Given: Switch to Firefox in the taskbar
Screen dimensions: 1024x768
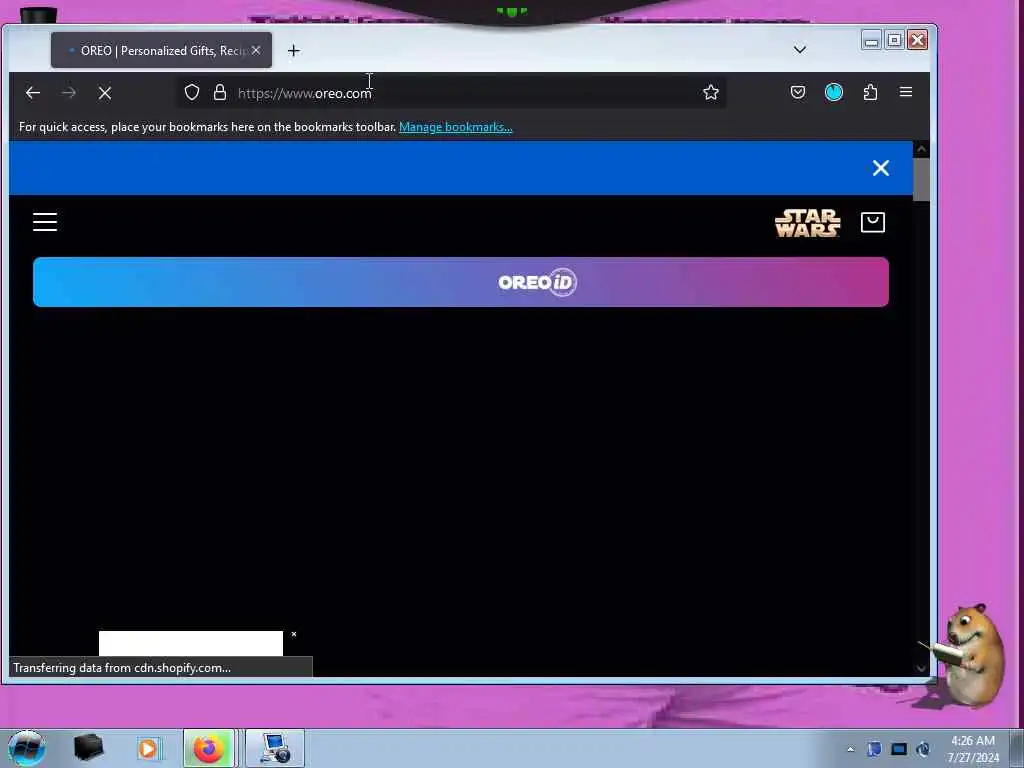Looking at the screenshot, I should [x=209, y=748].
